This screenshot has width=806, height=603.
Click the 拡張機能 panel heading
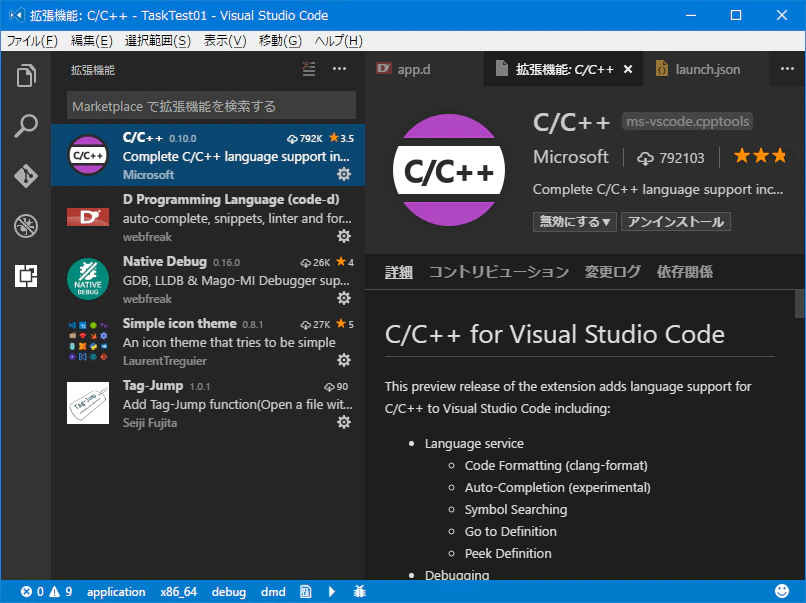point(93,70)
